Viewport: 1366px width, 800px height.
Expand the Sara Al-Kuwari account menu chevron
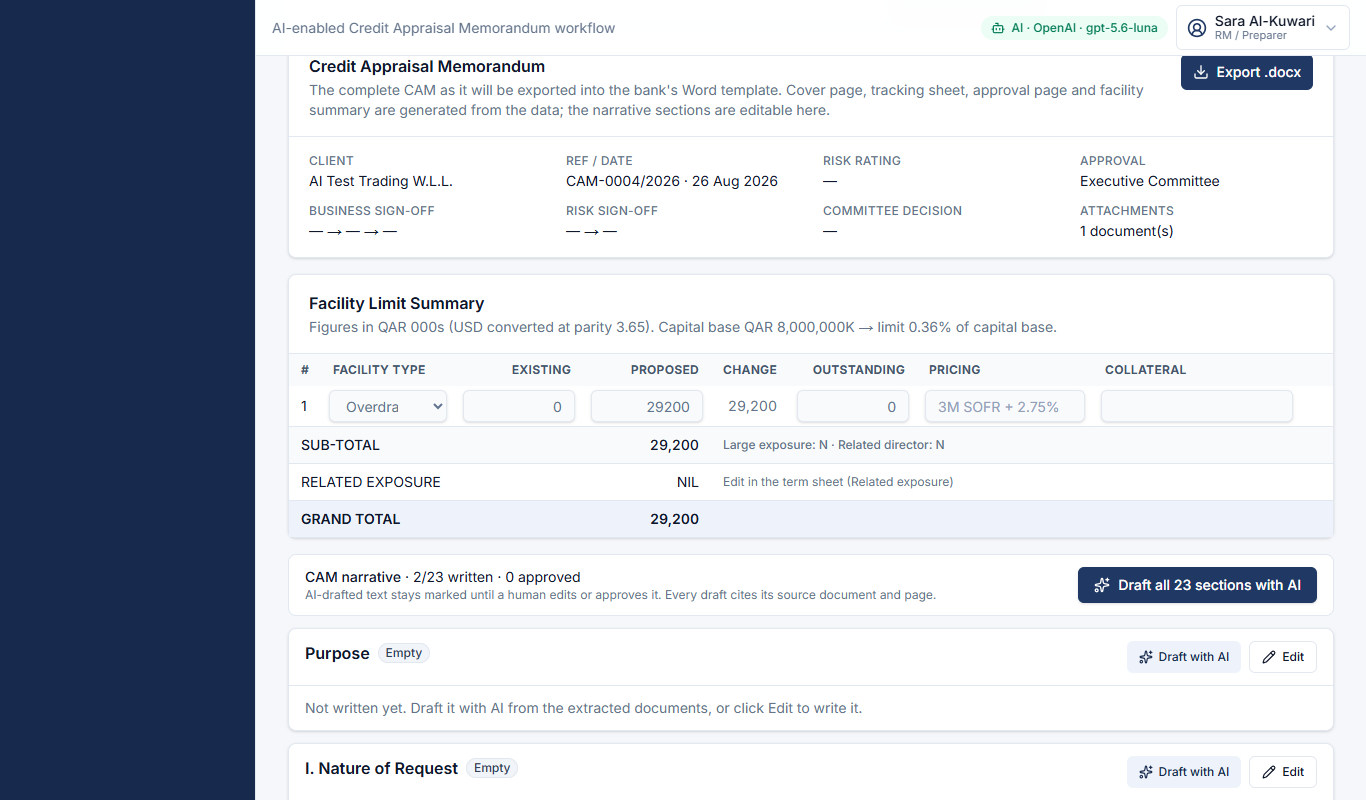(1331, 28)
